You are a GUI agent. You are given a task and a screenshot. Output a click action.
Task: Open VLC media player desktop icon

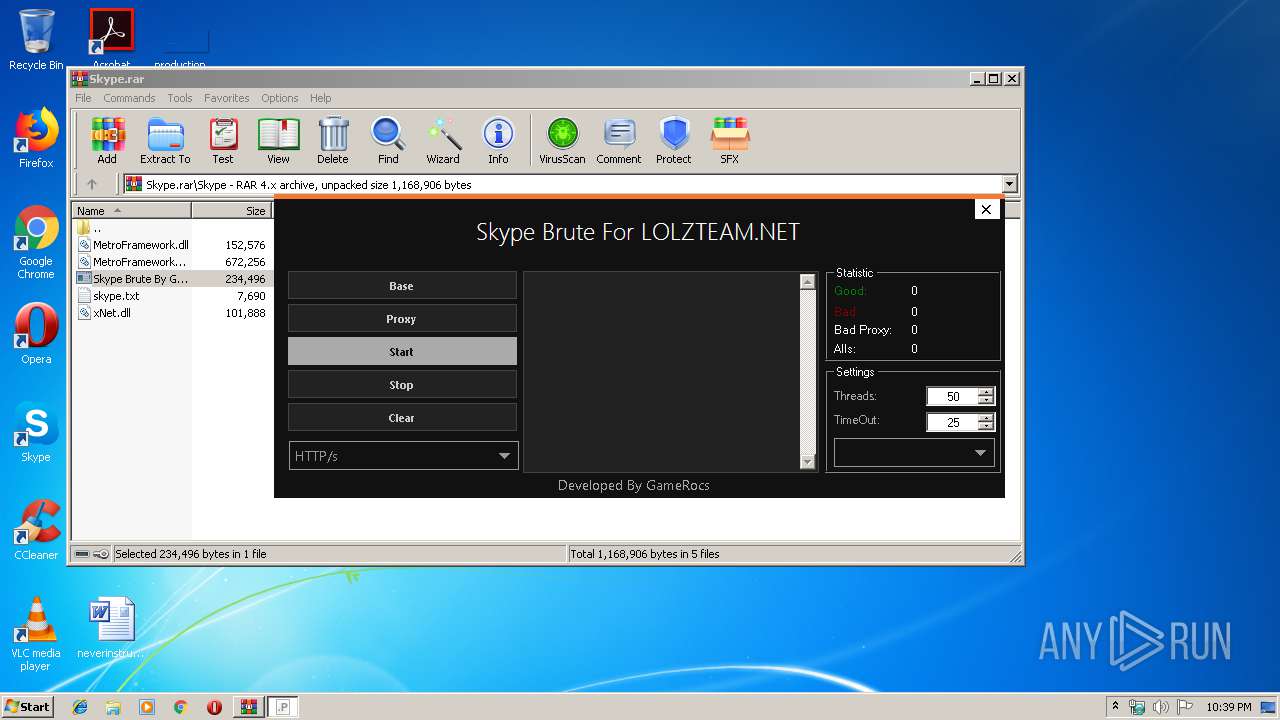36,634
